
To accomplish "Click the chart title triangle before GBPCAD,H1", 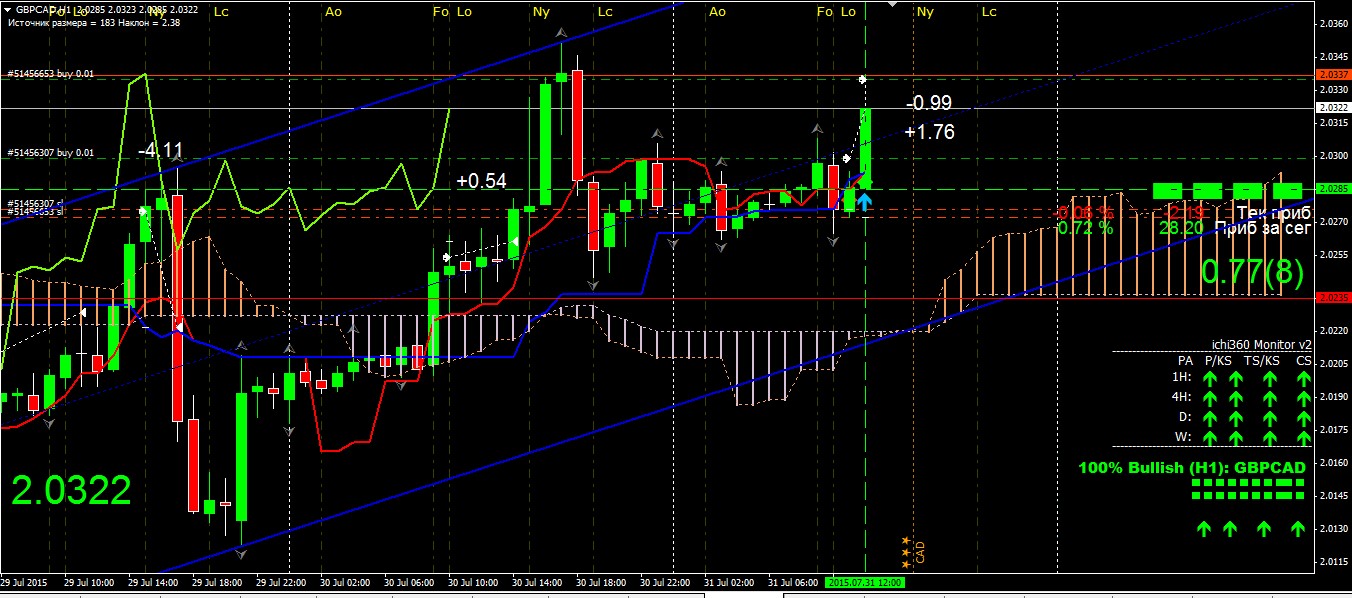I will coord(9,8).
